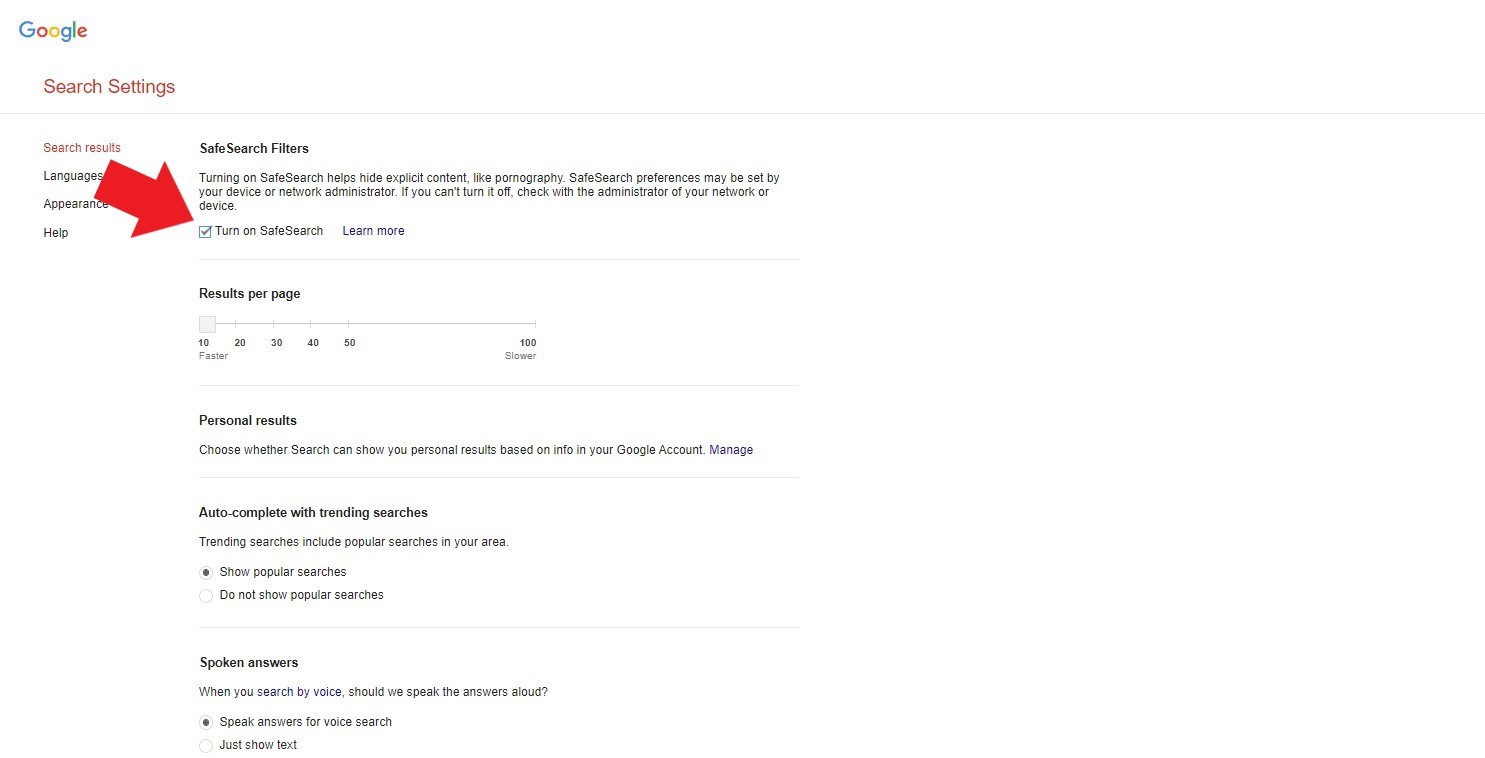Image resolution: width=1485 pixels, height=758 pixels.
Task: Click the Google logo
Action: click(x=53, y=31)
